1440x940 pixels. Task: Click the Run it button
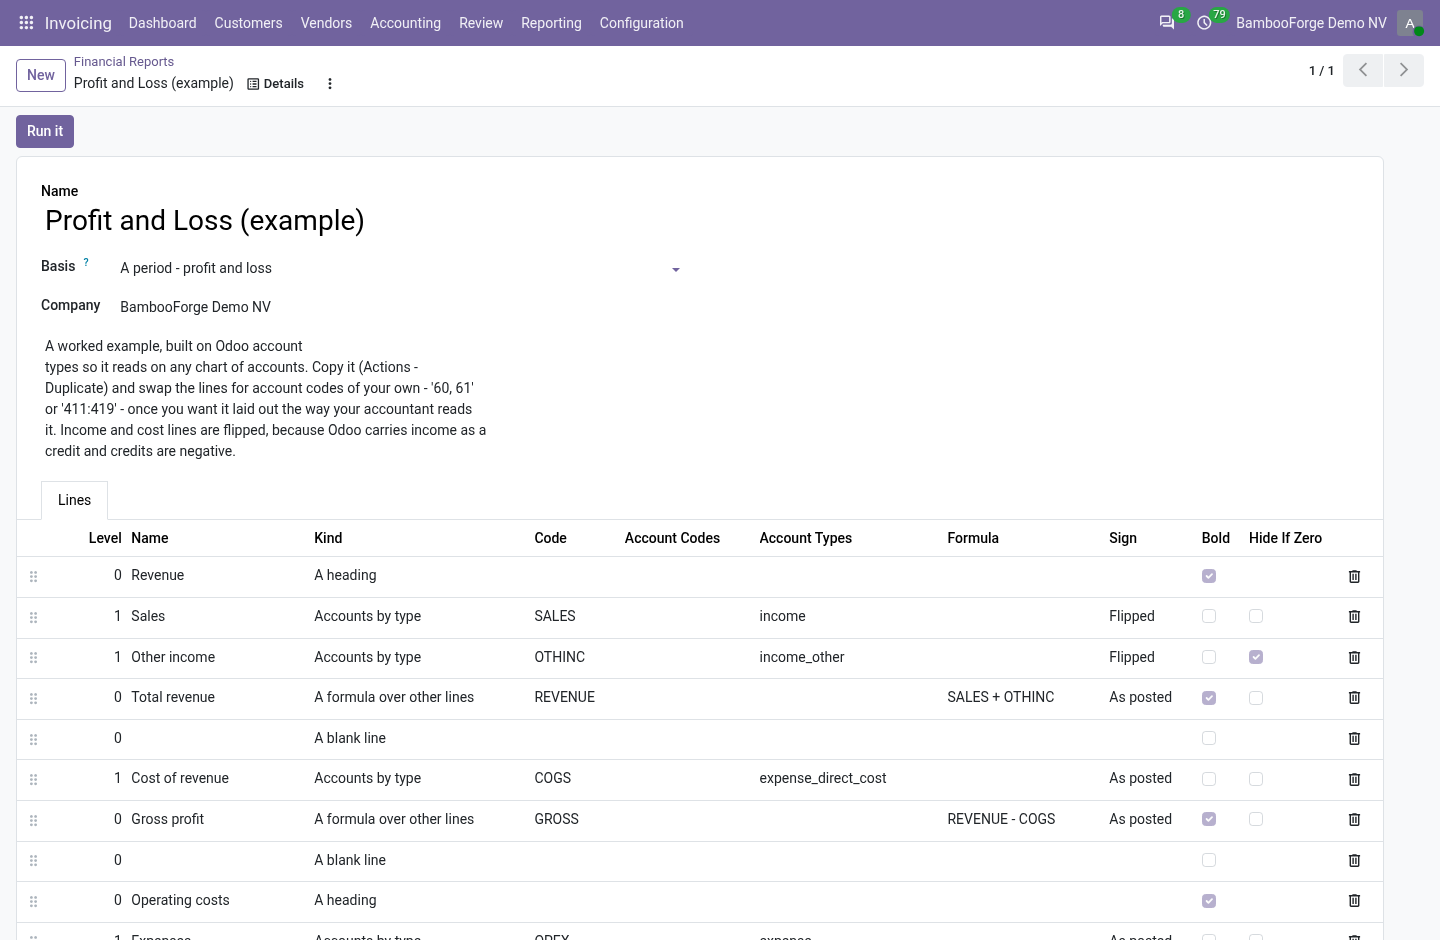(45, 131)
